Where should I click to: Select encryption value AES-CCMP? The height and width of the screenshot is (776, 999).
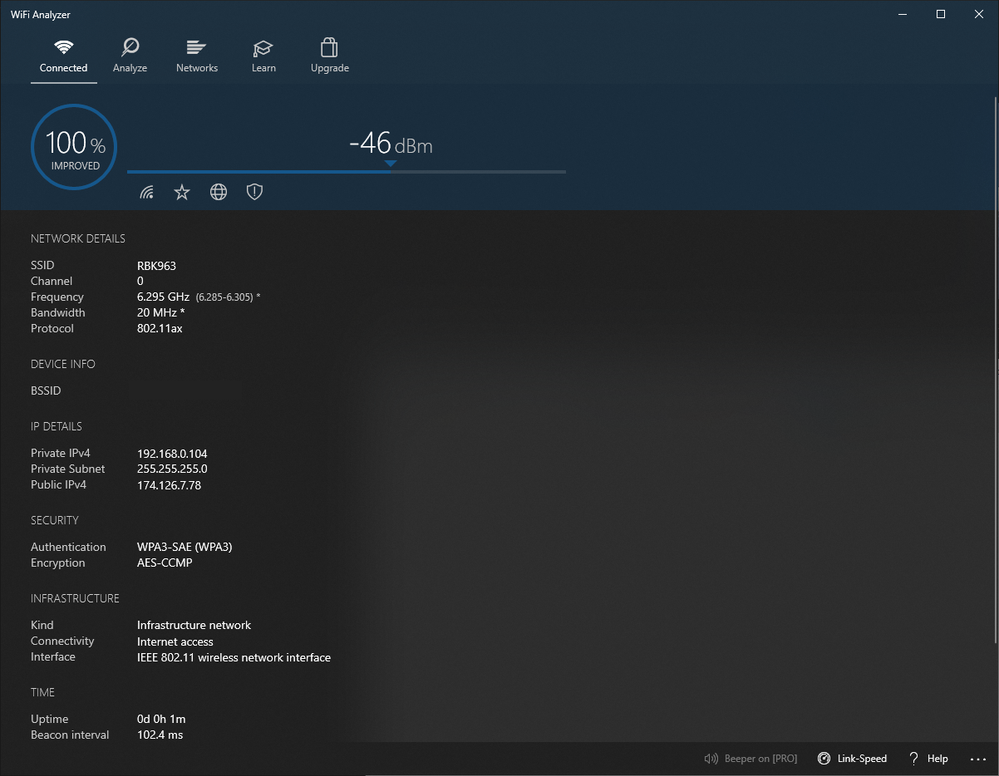coord(164,563)
